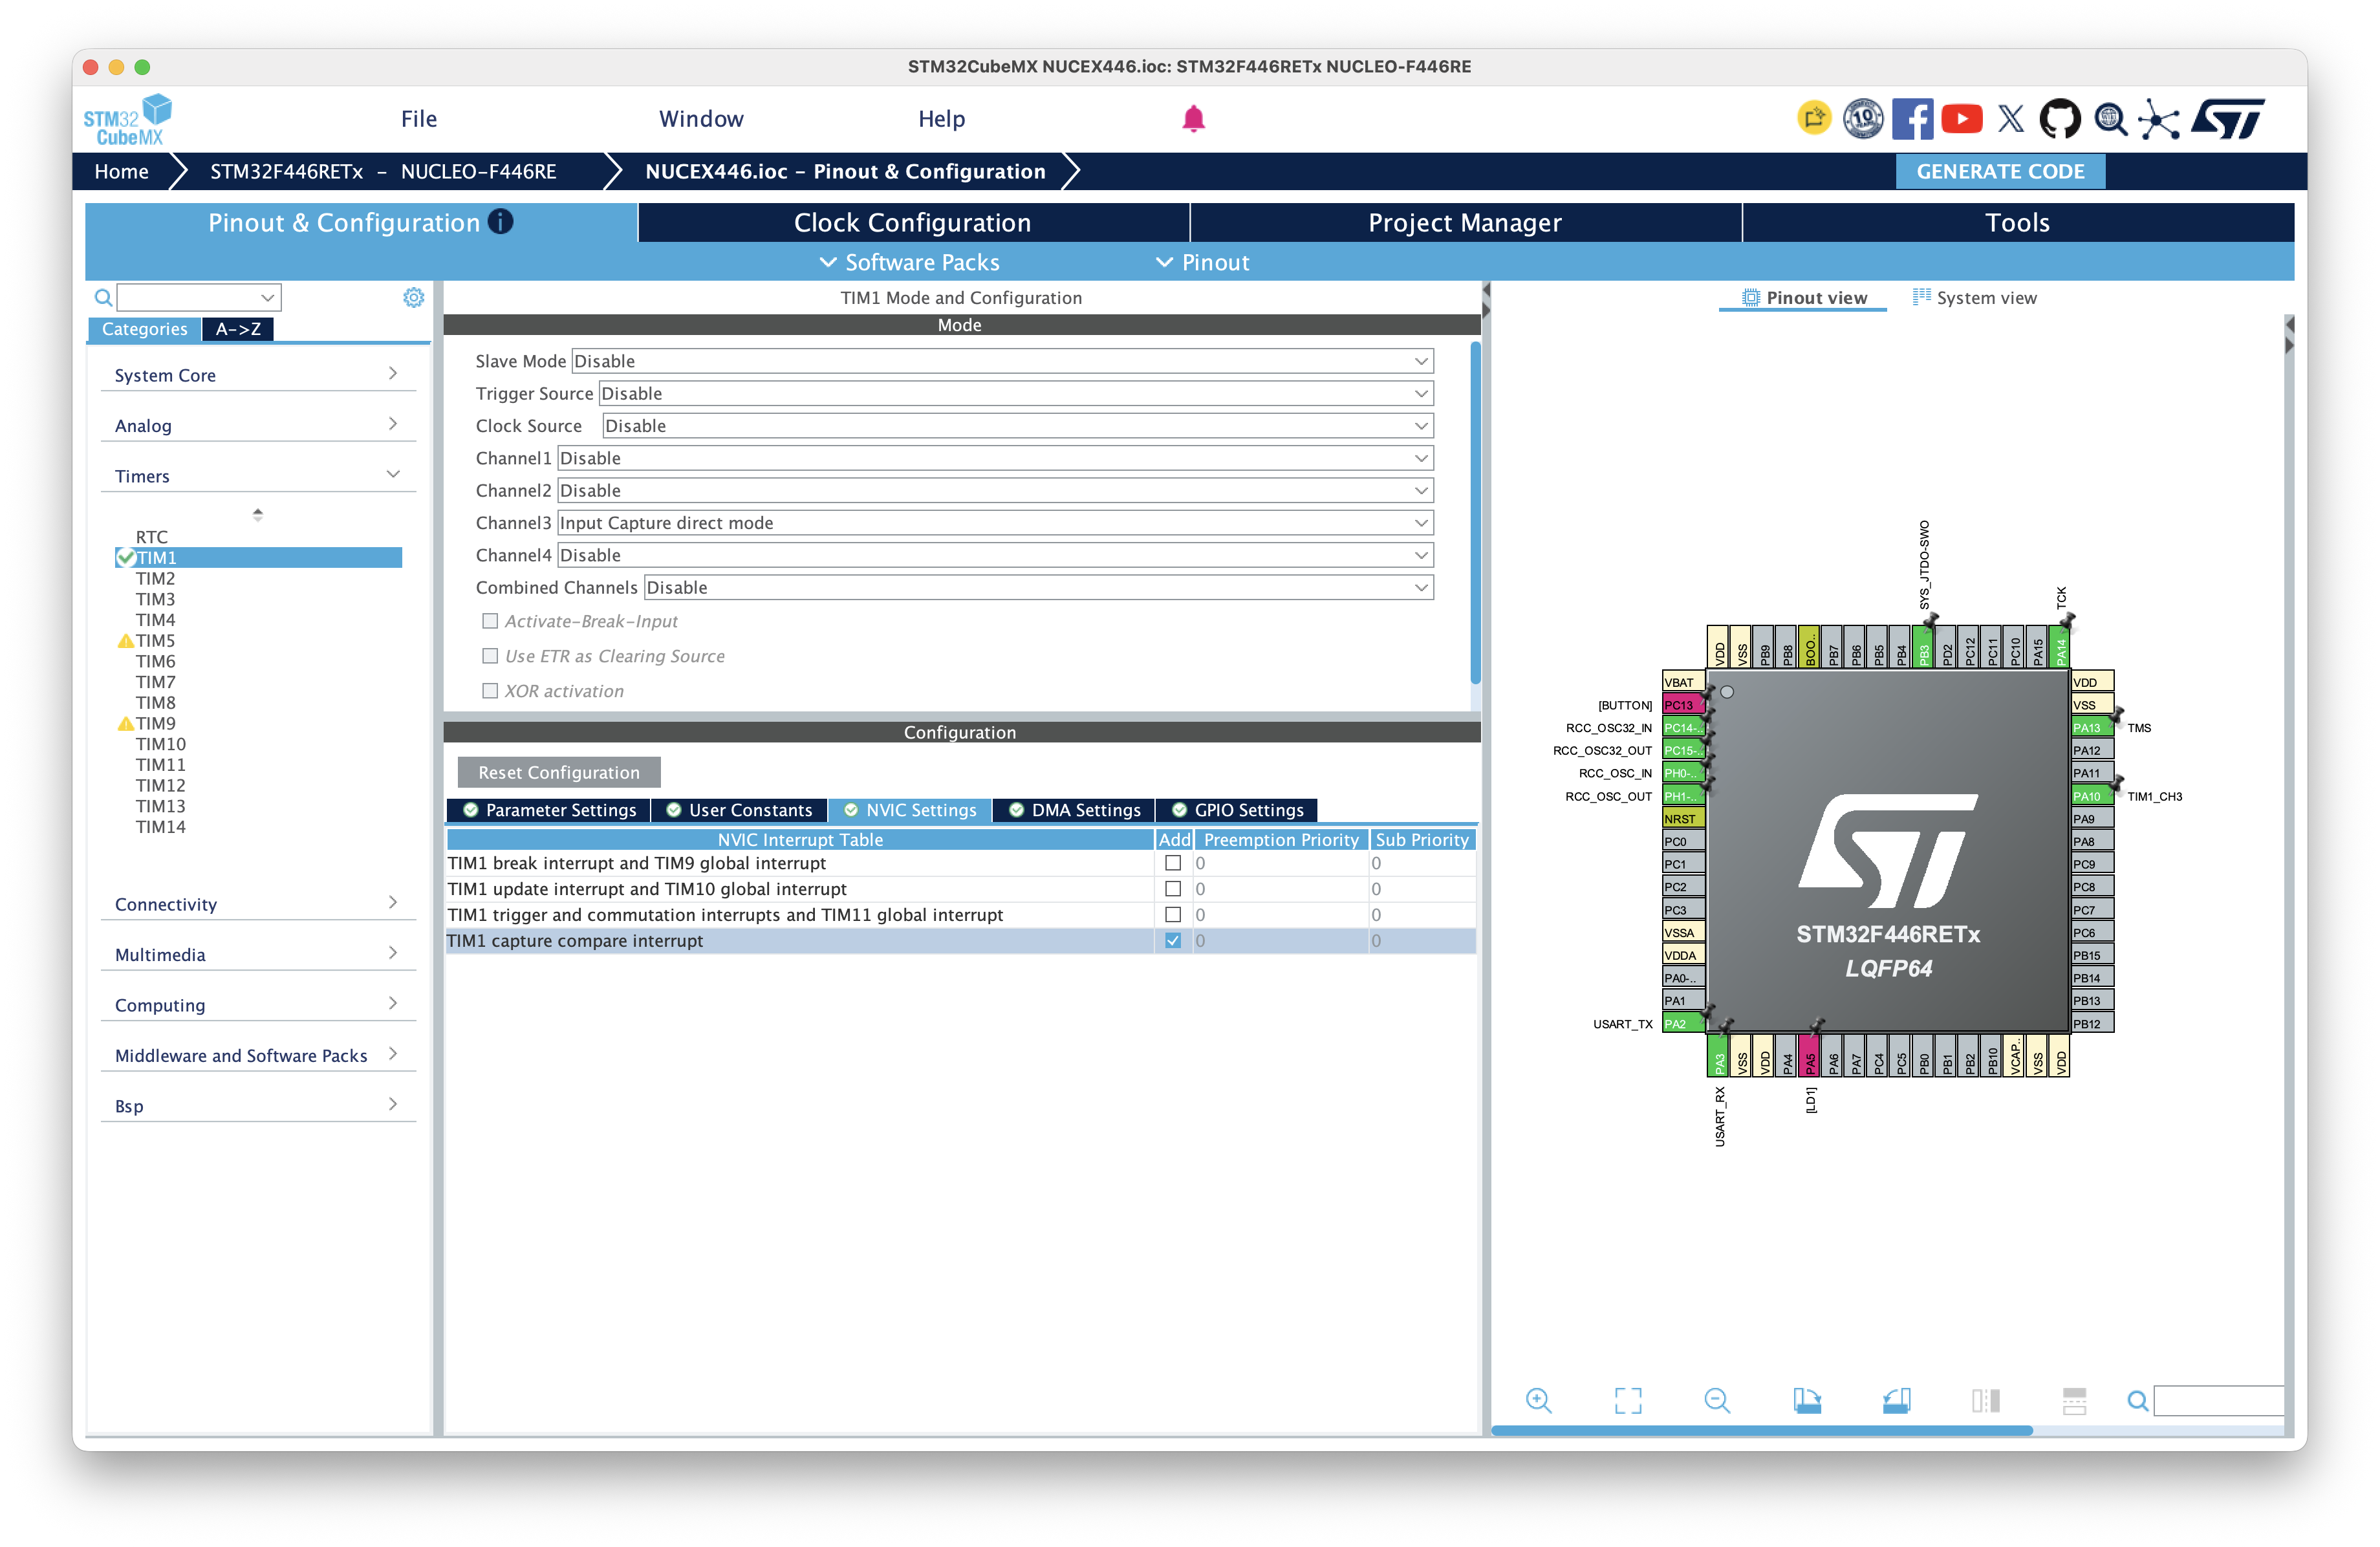Click the zoom in icon below chip

pyautogui.click(x=1538, y=1400)
